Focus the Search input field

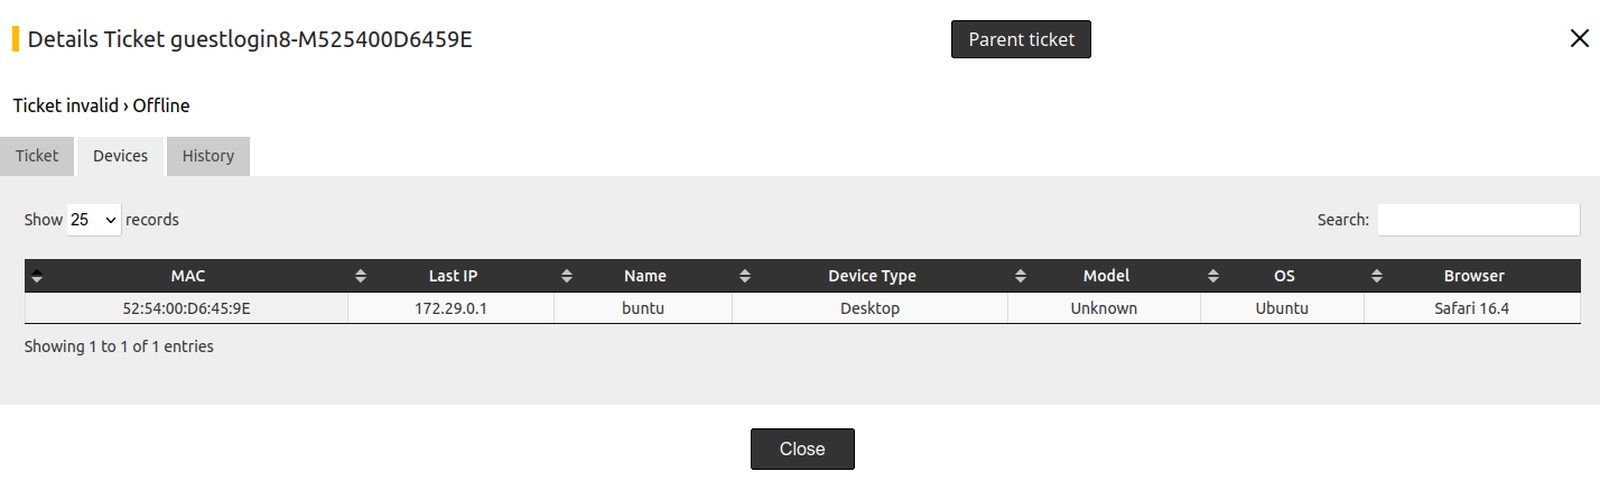coord(1478,220)
